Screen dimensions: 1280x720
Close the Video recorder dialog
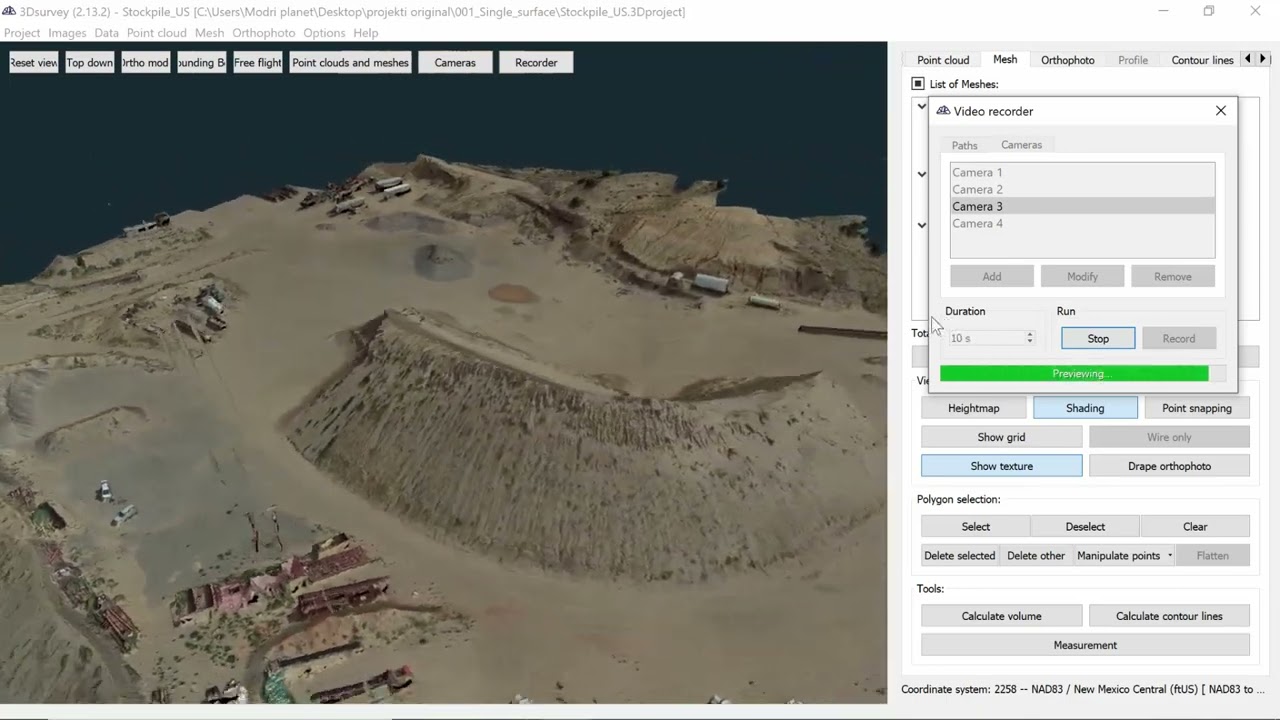coord(1220,111)
